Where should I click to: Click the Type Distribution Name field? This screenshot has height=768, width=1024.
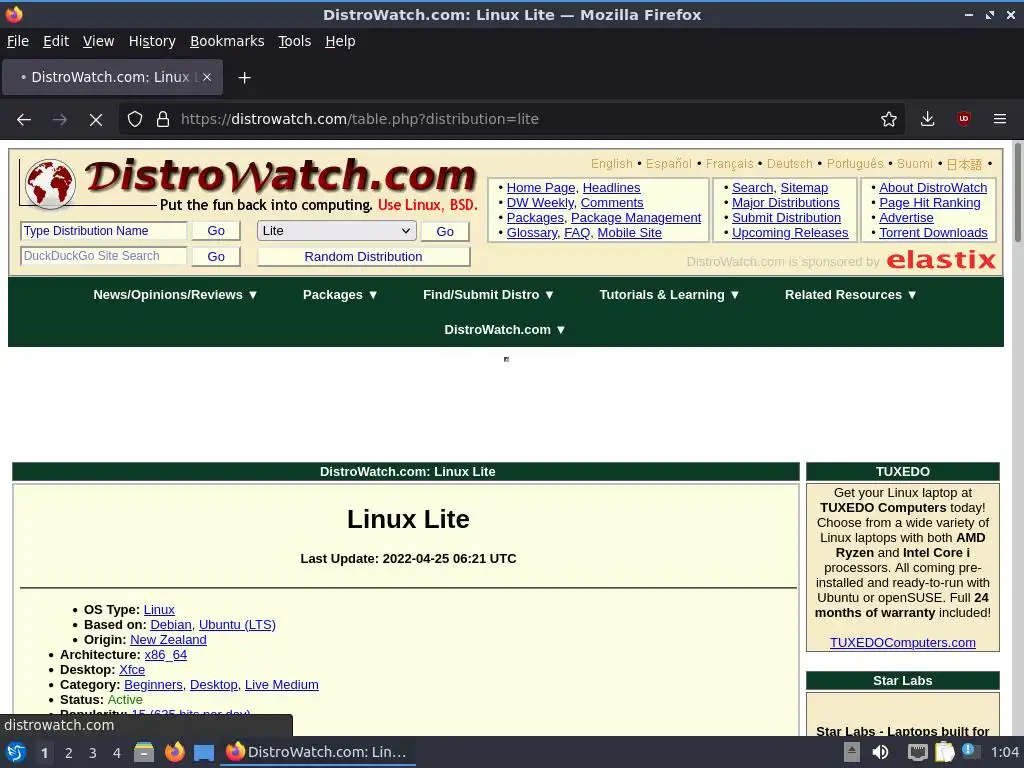(x=104, y=231)
